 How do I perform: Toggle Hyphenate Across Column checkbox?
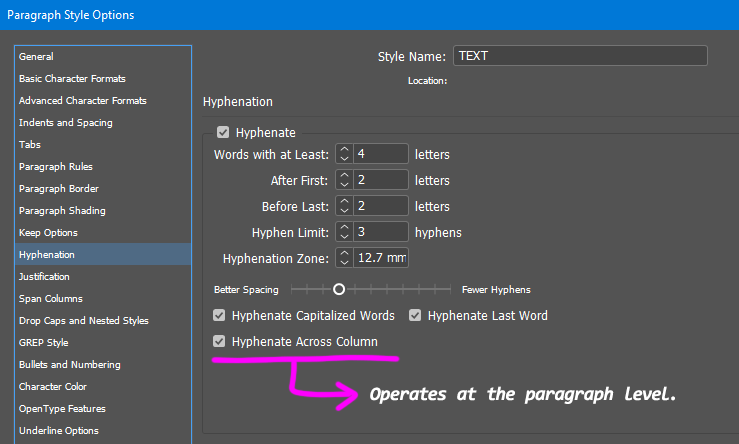[x=220, y=342]
